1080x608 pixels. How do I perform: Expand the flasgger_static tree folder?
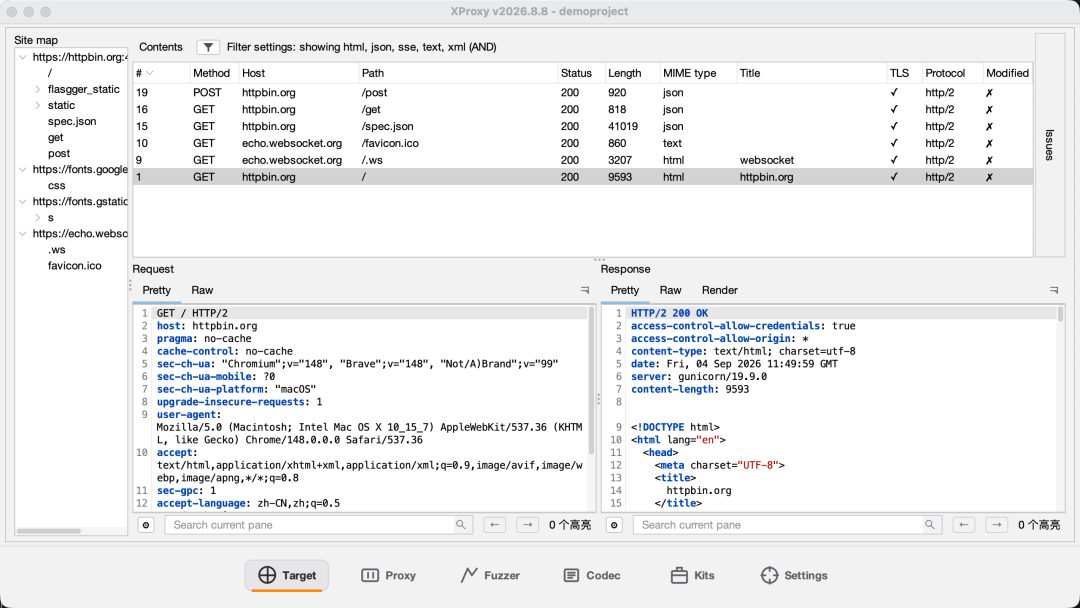click(x=38, y=90)
